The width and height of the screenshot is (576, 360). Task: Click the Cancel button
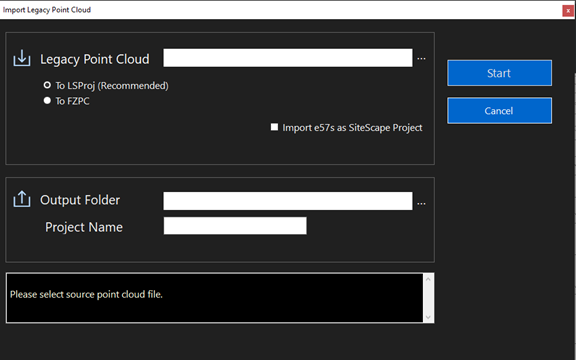click(499, 111)
